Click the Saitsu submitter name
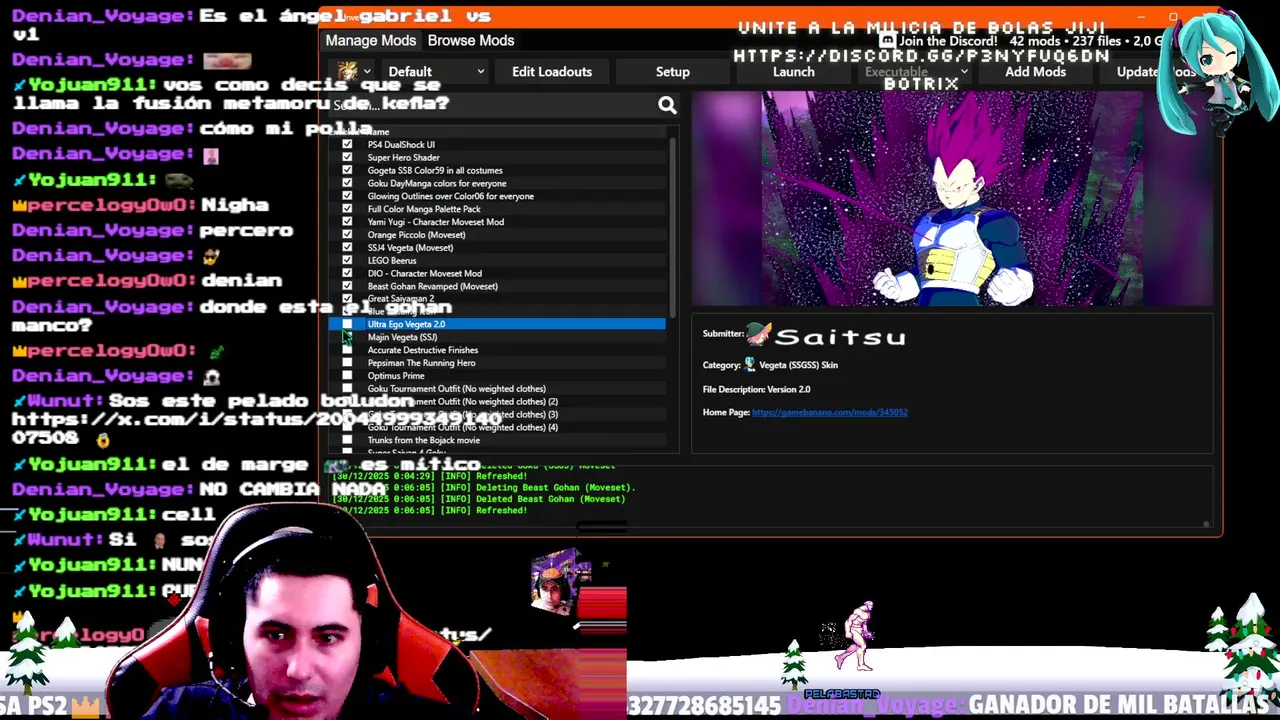The width and height of the screenshot is (1280, 720). [840, 337]
